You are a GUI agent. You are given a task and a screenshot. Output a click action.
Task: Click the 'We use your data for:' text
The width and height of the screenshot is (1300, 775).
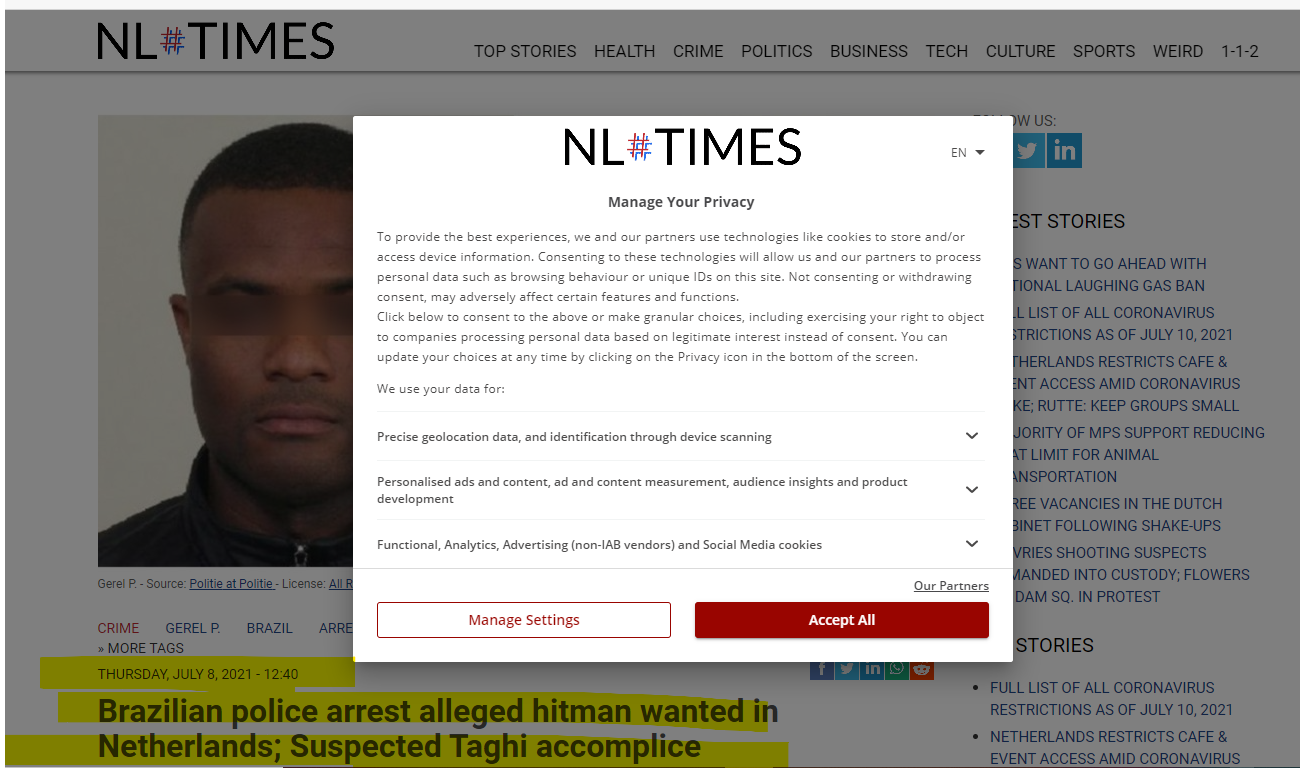tap(441, 388)
